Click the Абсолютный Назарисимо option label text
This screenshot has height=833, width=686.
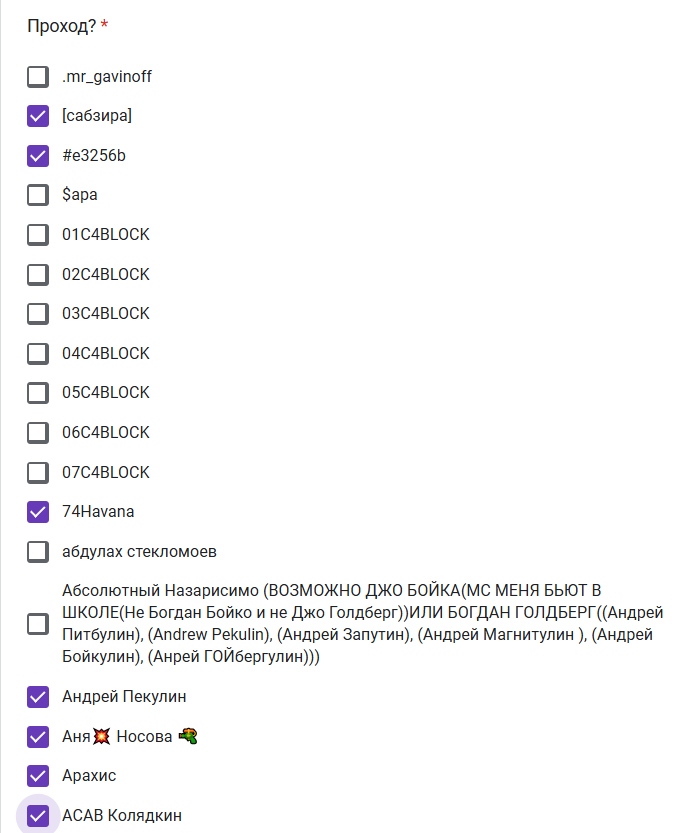tap(362, 624)
